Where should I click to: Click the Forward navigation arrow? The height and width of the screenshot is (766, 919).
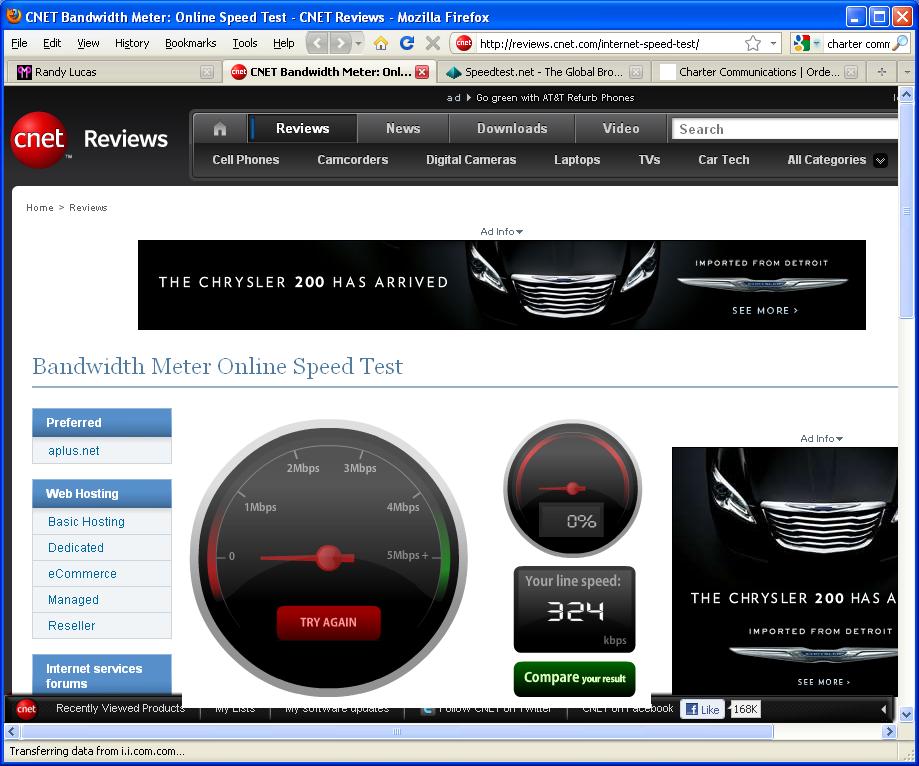tap(341, 43)
